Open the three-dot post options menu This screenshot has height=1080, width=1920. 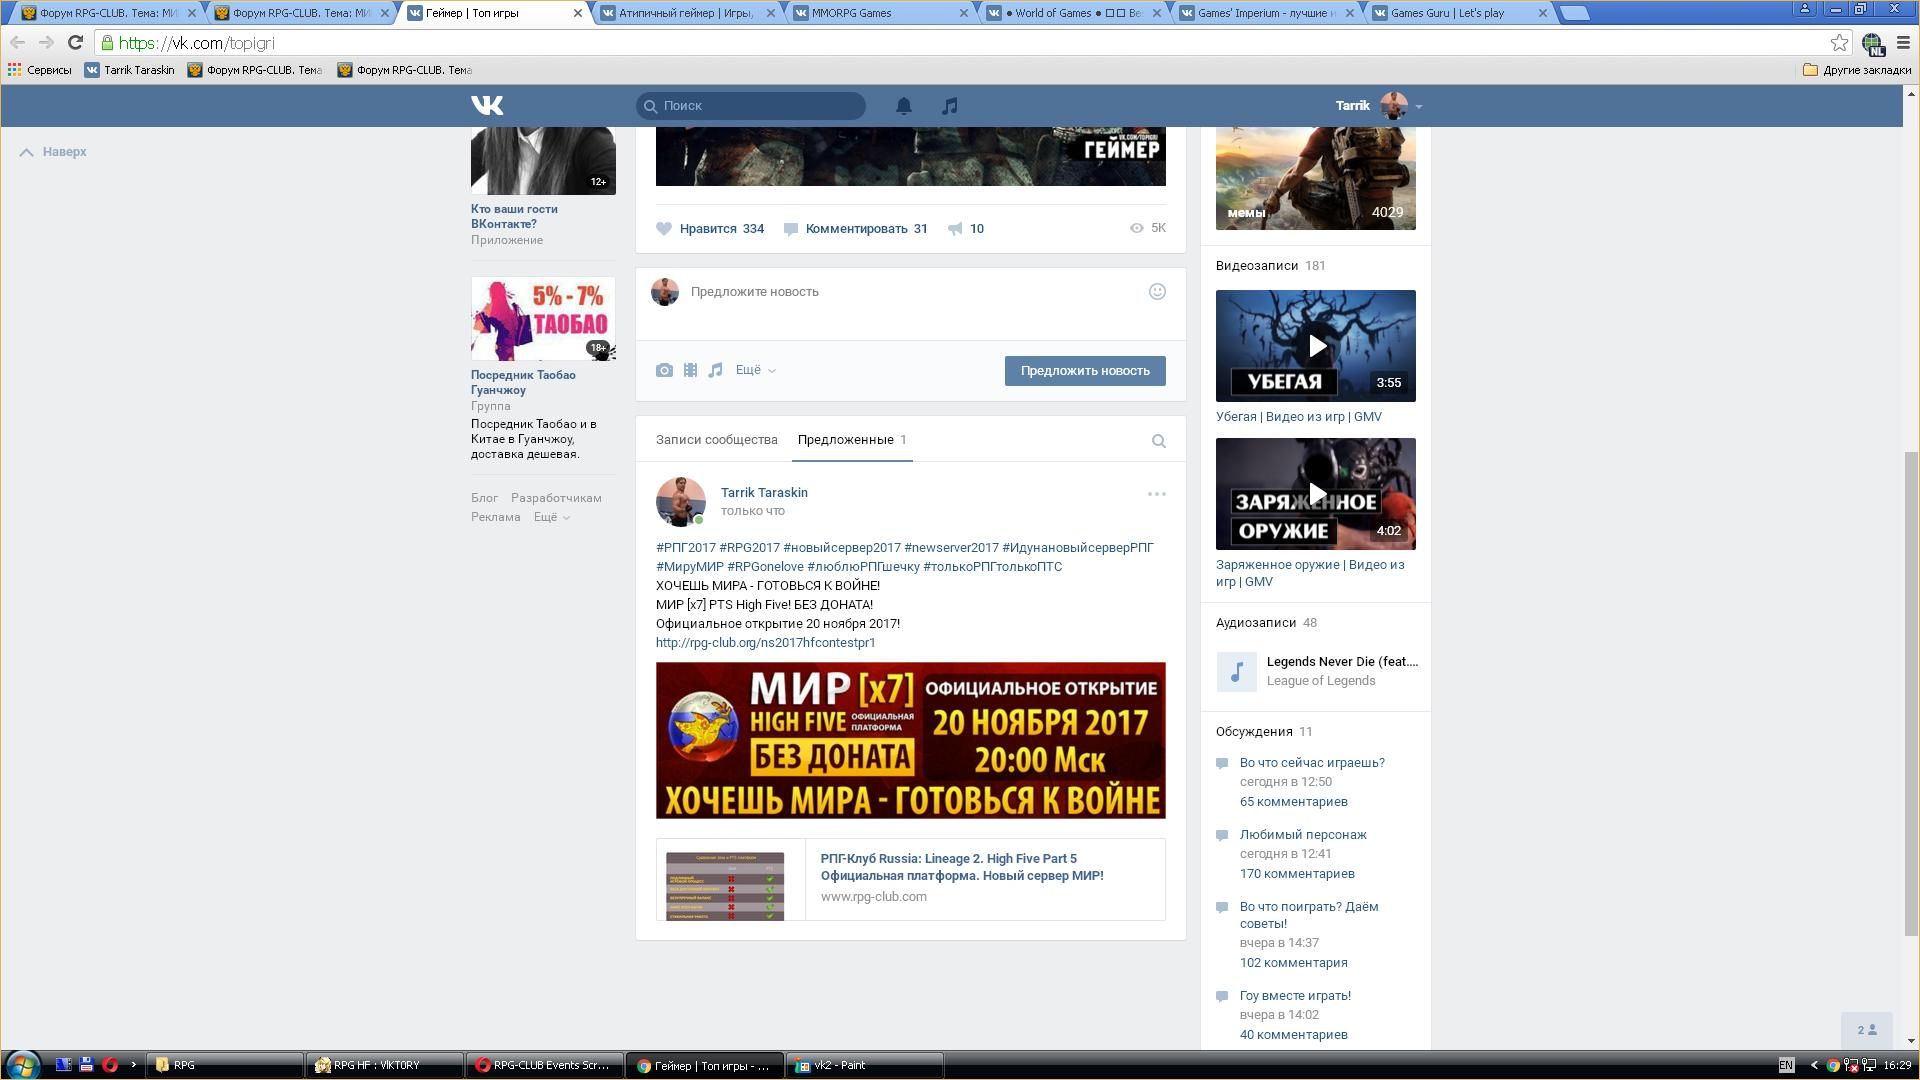click(1156, 494)
